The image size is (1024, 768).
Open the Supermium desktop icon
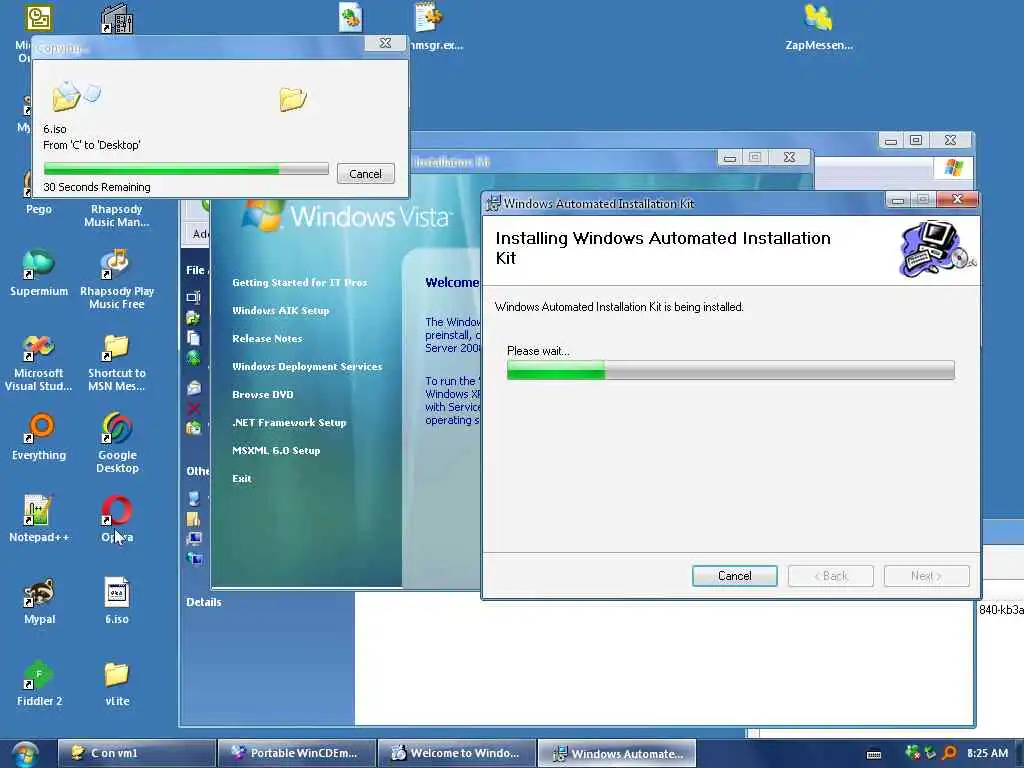[x=39, y=273]
